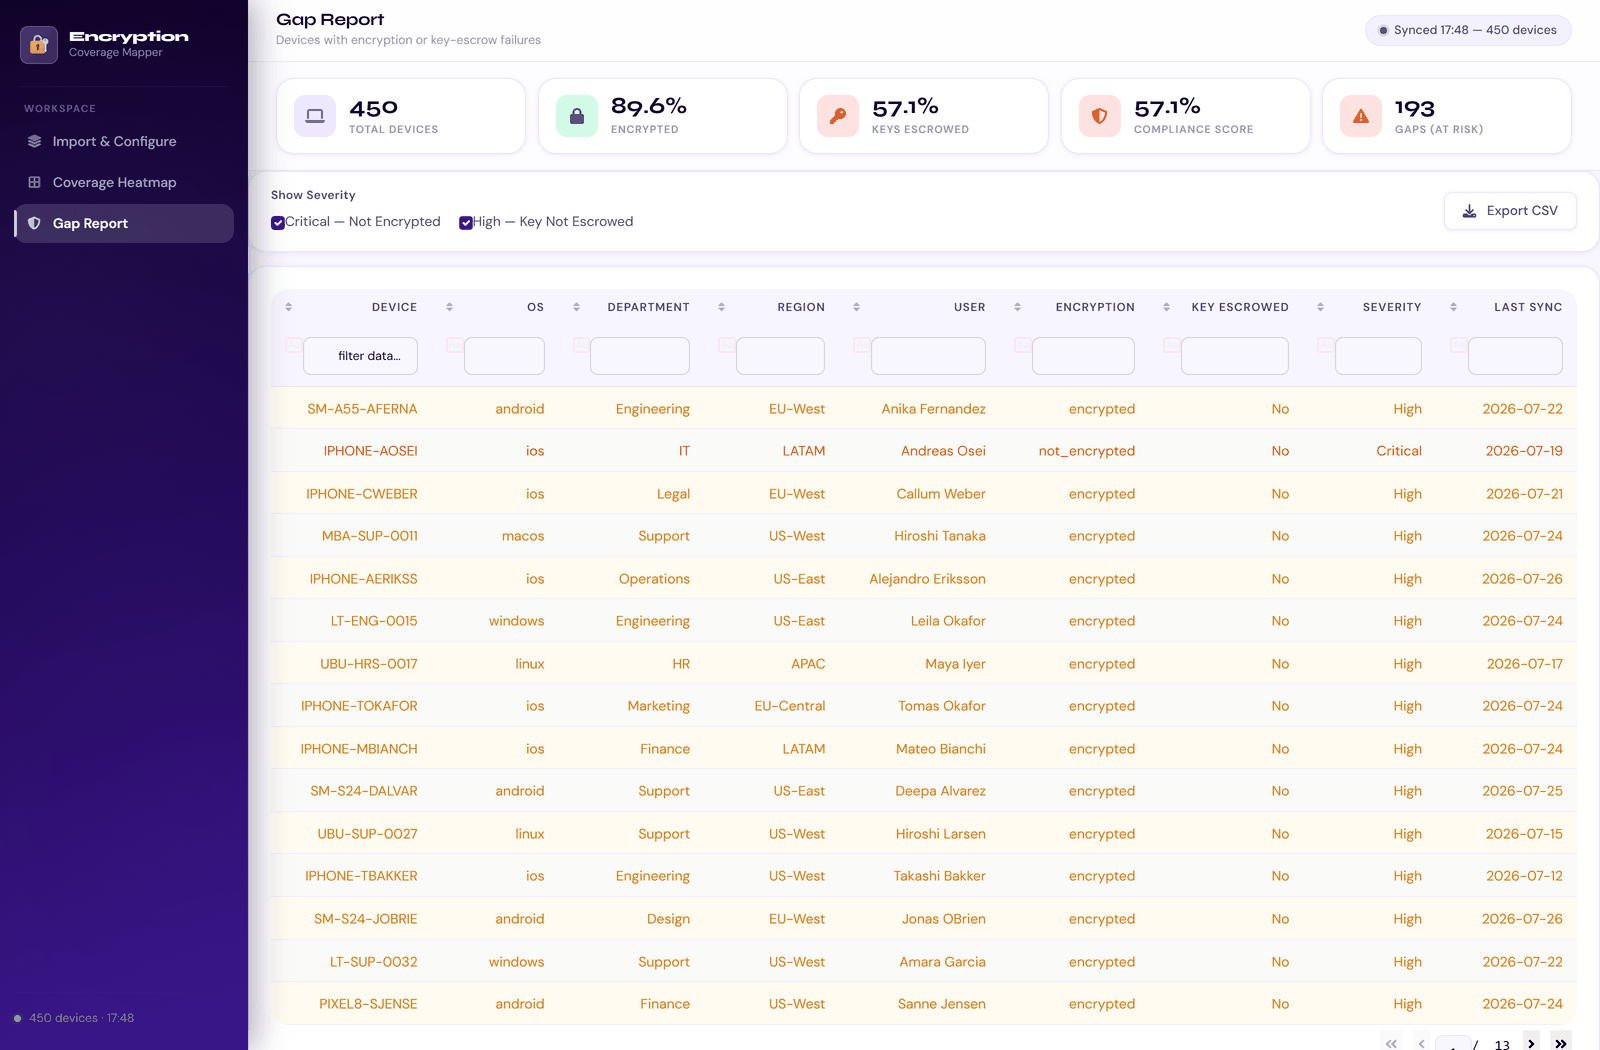1600x1050 pixels.
Task: Click user name Takashi Bakker
Action: (939, 876)
